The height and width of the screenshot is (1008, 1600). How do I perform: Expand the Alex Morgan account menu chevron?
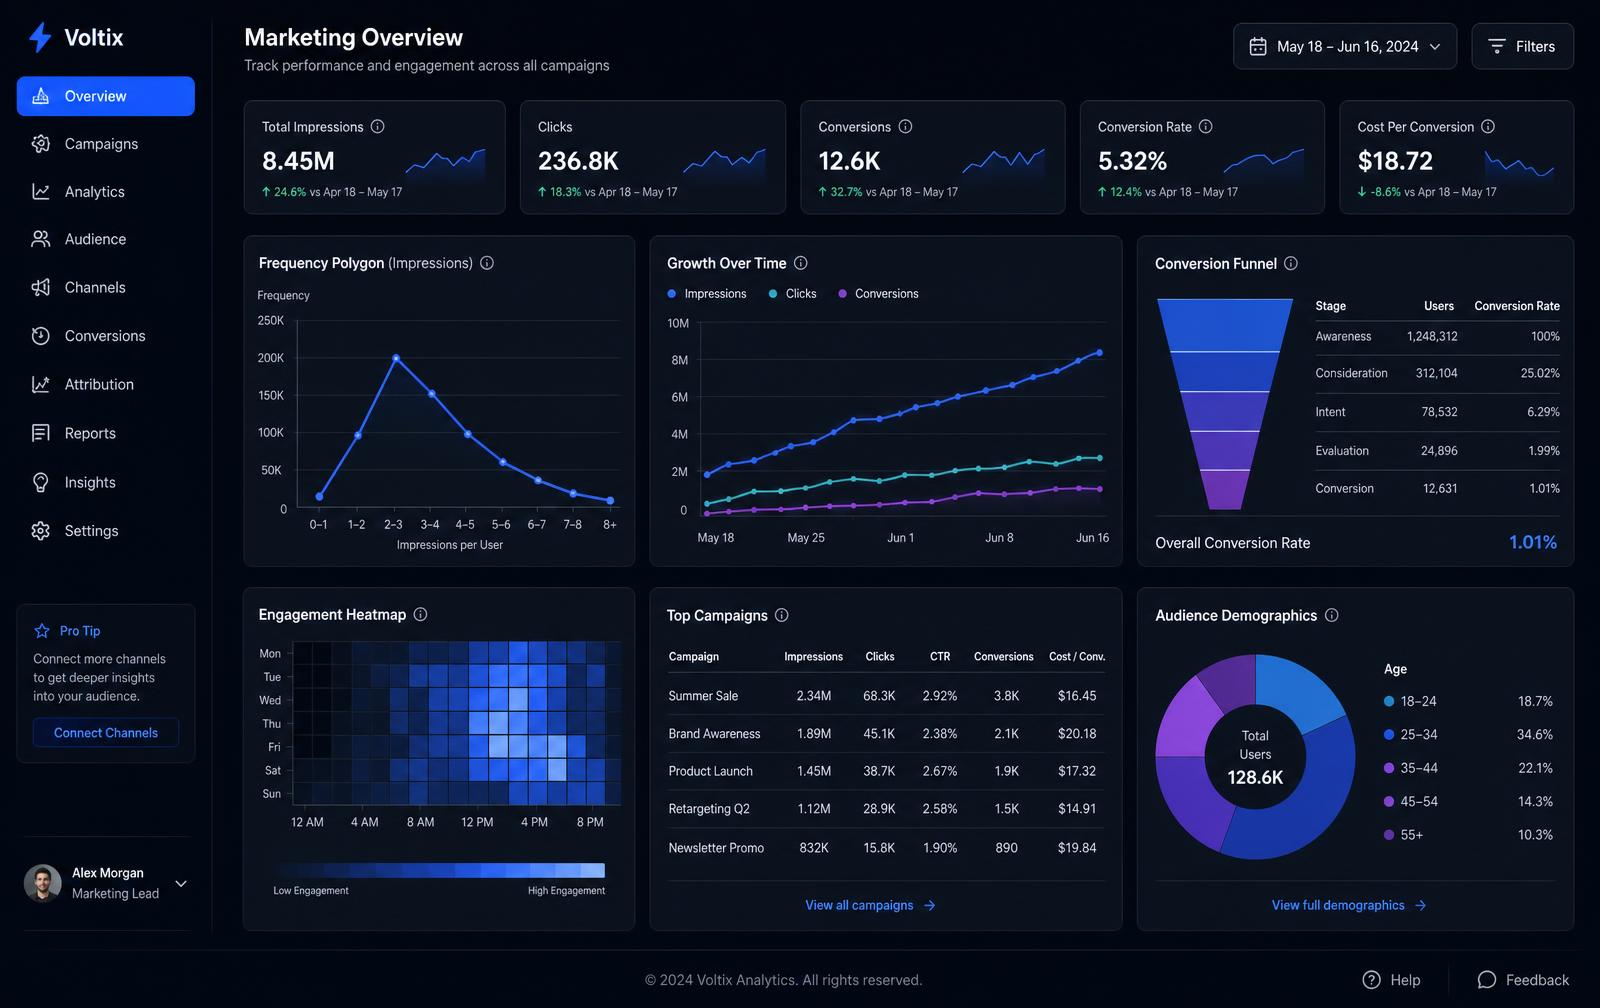181,883
